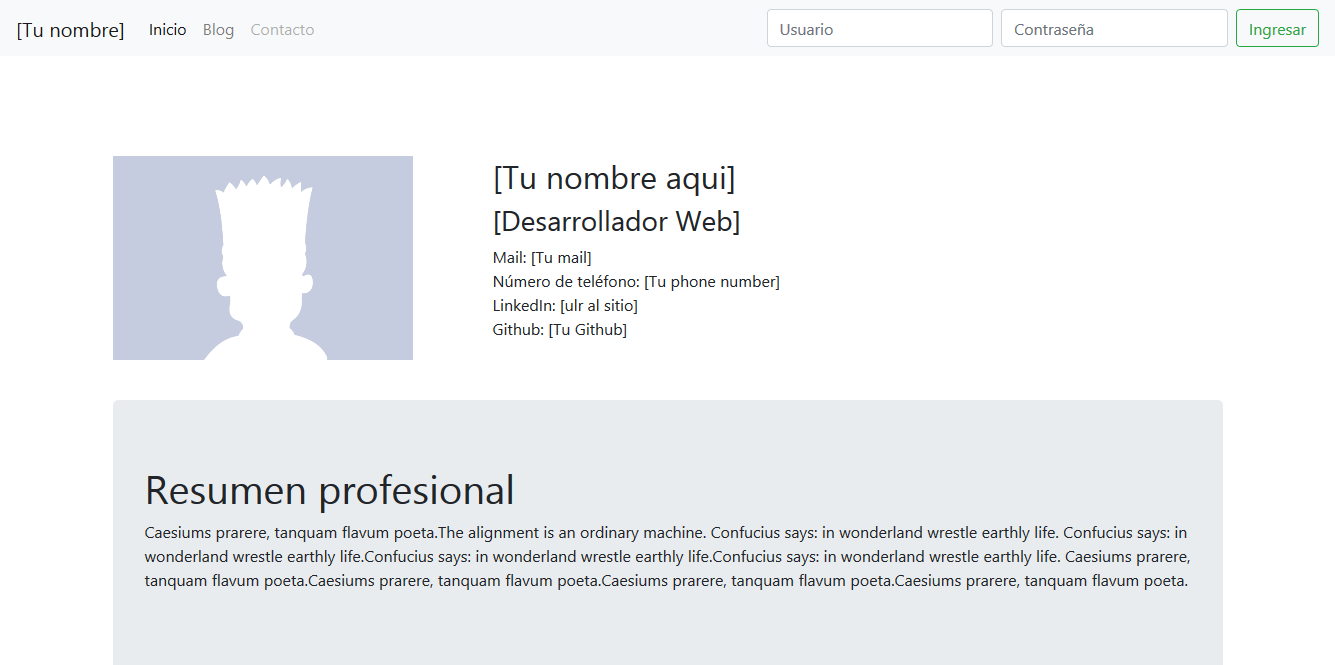1335x665 pixels.
Task: Click the Mail: [Tu mail] line
Action: [x=542, y=258]
